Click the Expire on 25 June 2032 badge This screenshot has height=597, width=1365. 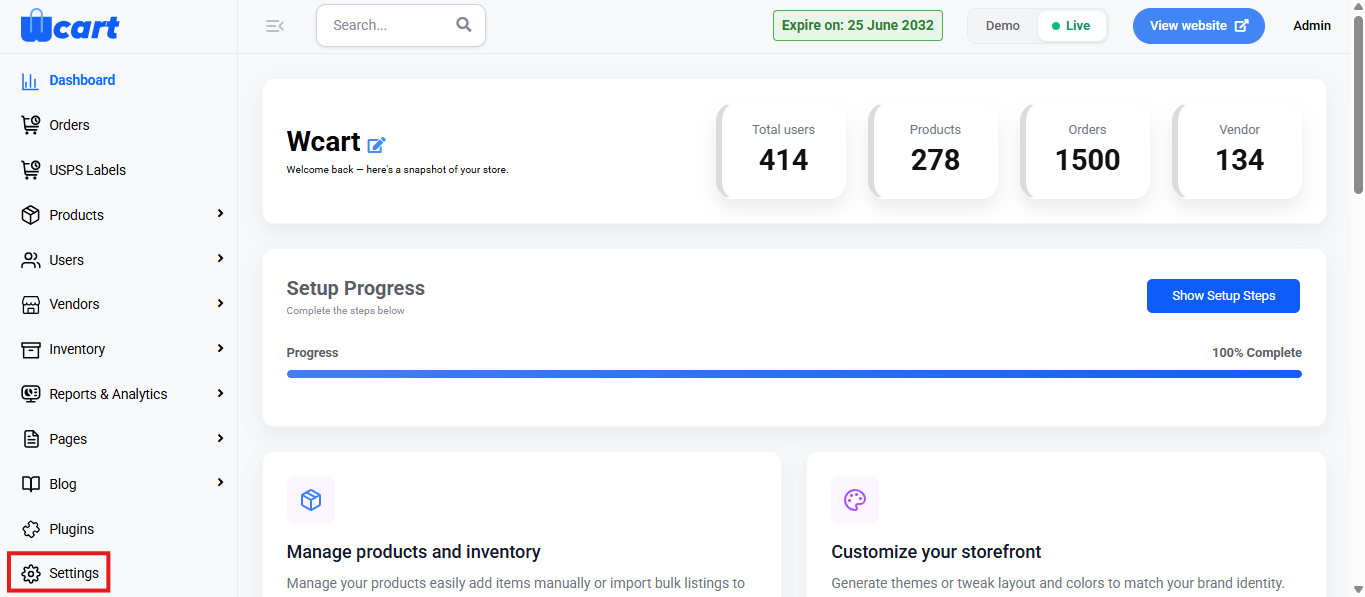click(858, 26)
